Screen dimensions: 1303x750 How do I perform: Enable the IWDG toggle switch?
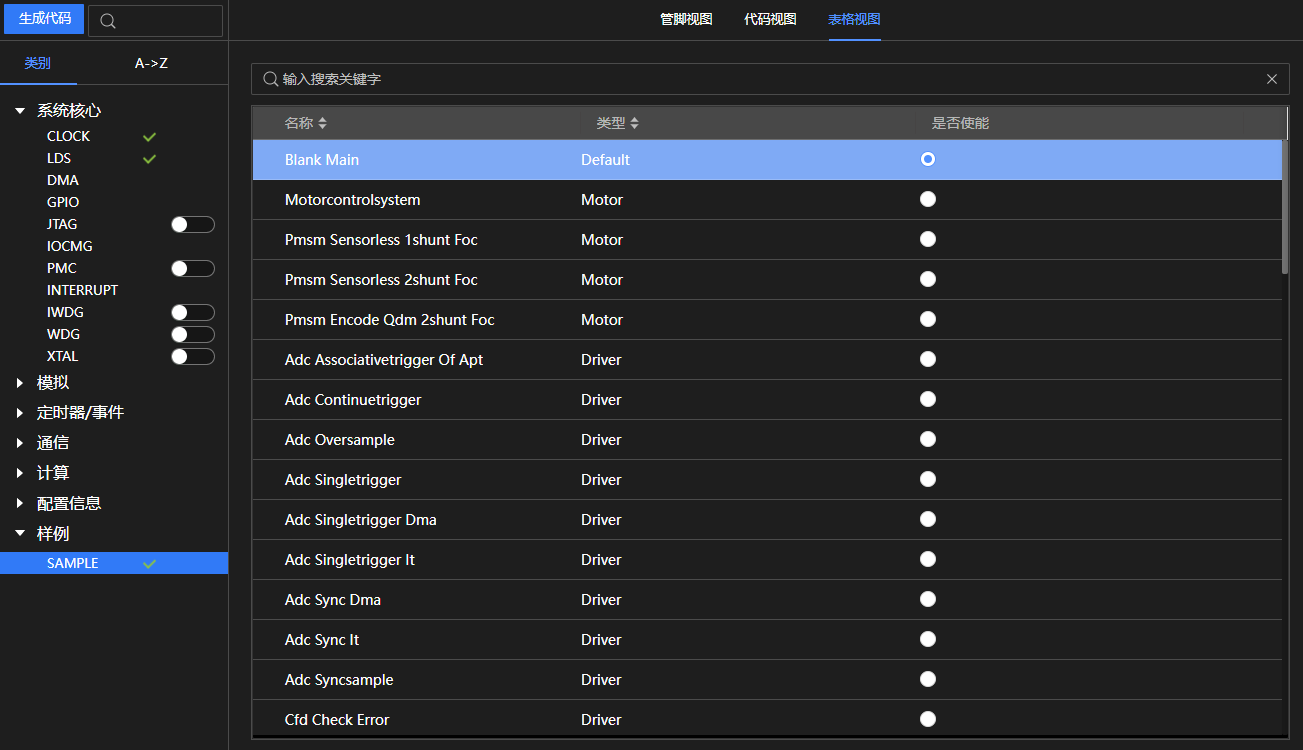[192, 313]
